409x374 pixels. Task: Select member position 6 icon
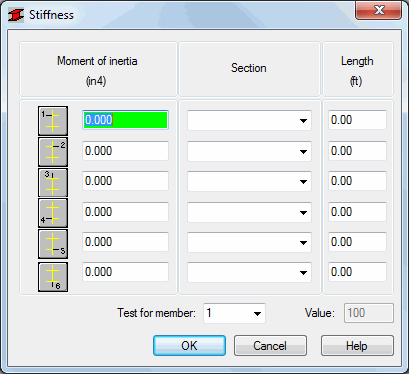coord(53,277)
